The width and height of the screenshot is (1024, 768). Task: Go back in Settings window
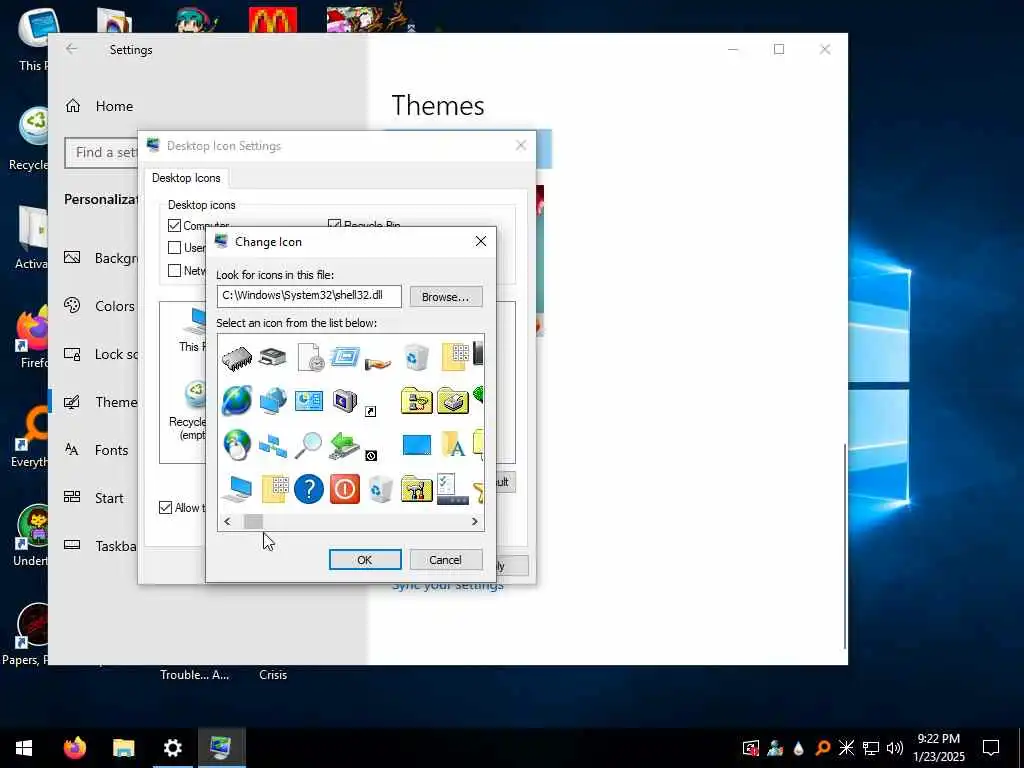click(71, 49)
